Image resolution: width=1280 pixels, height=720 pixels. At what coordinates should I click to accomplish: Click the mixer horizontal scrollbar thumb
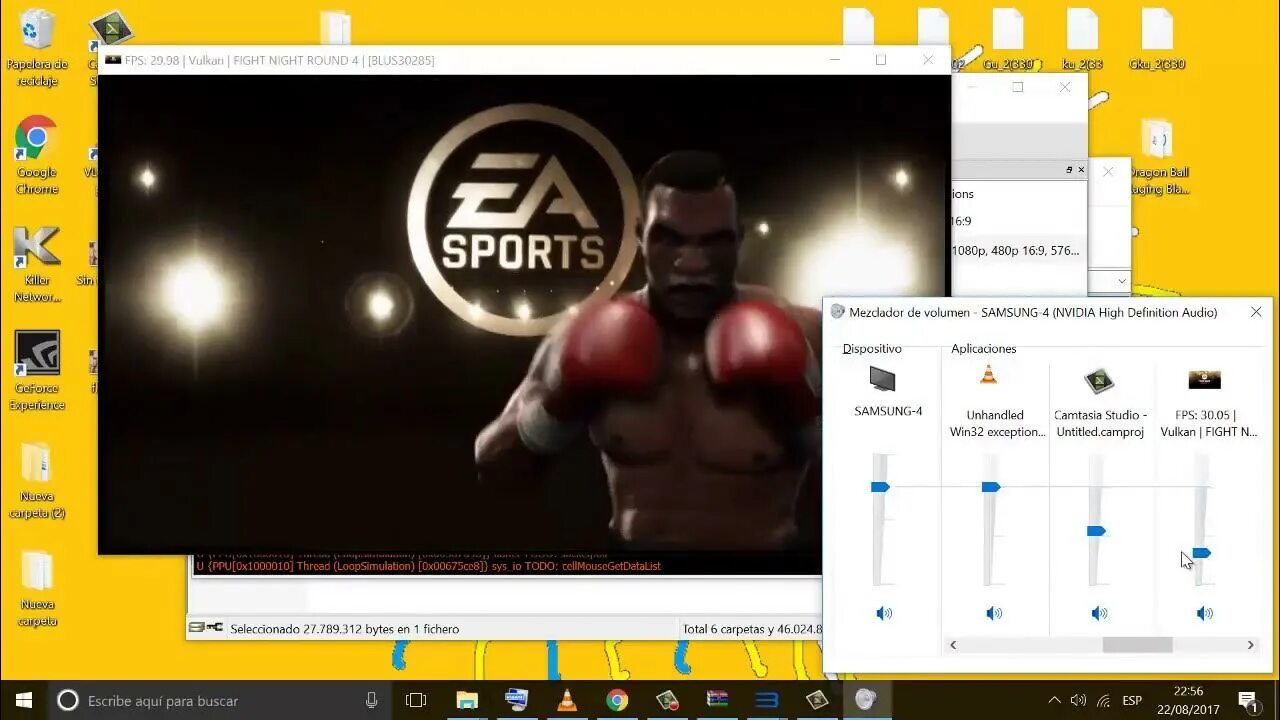click(1137, 645)
